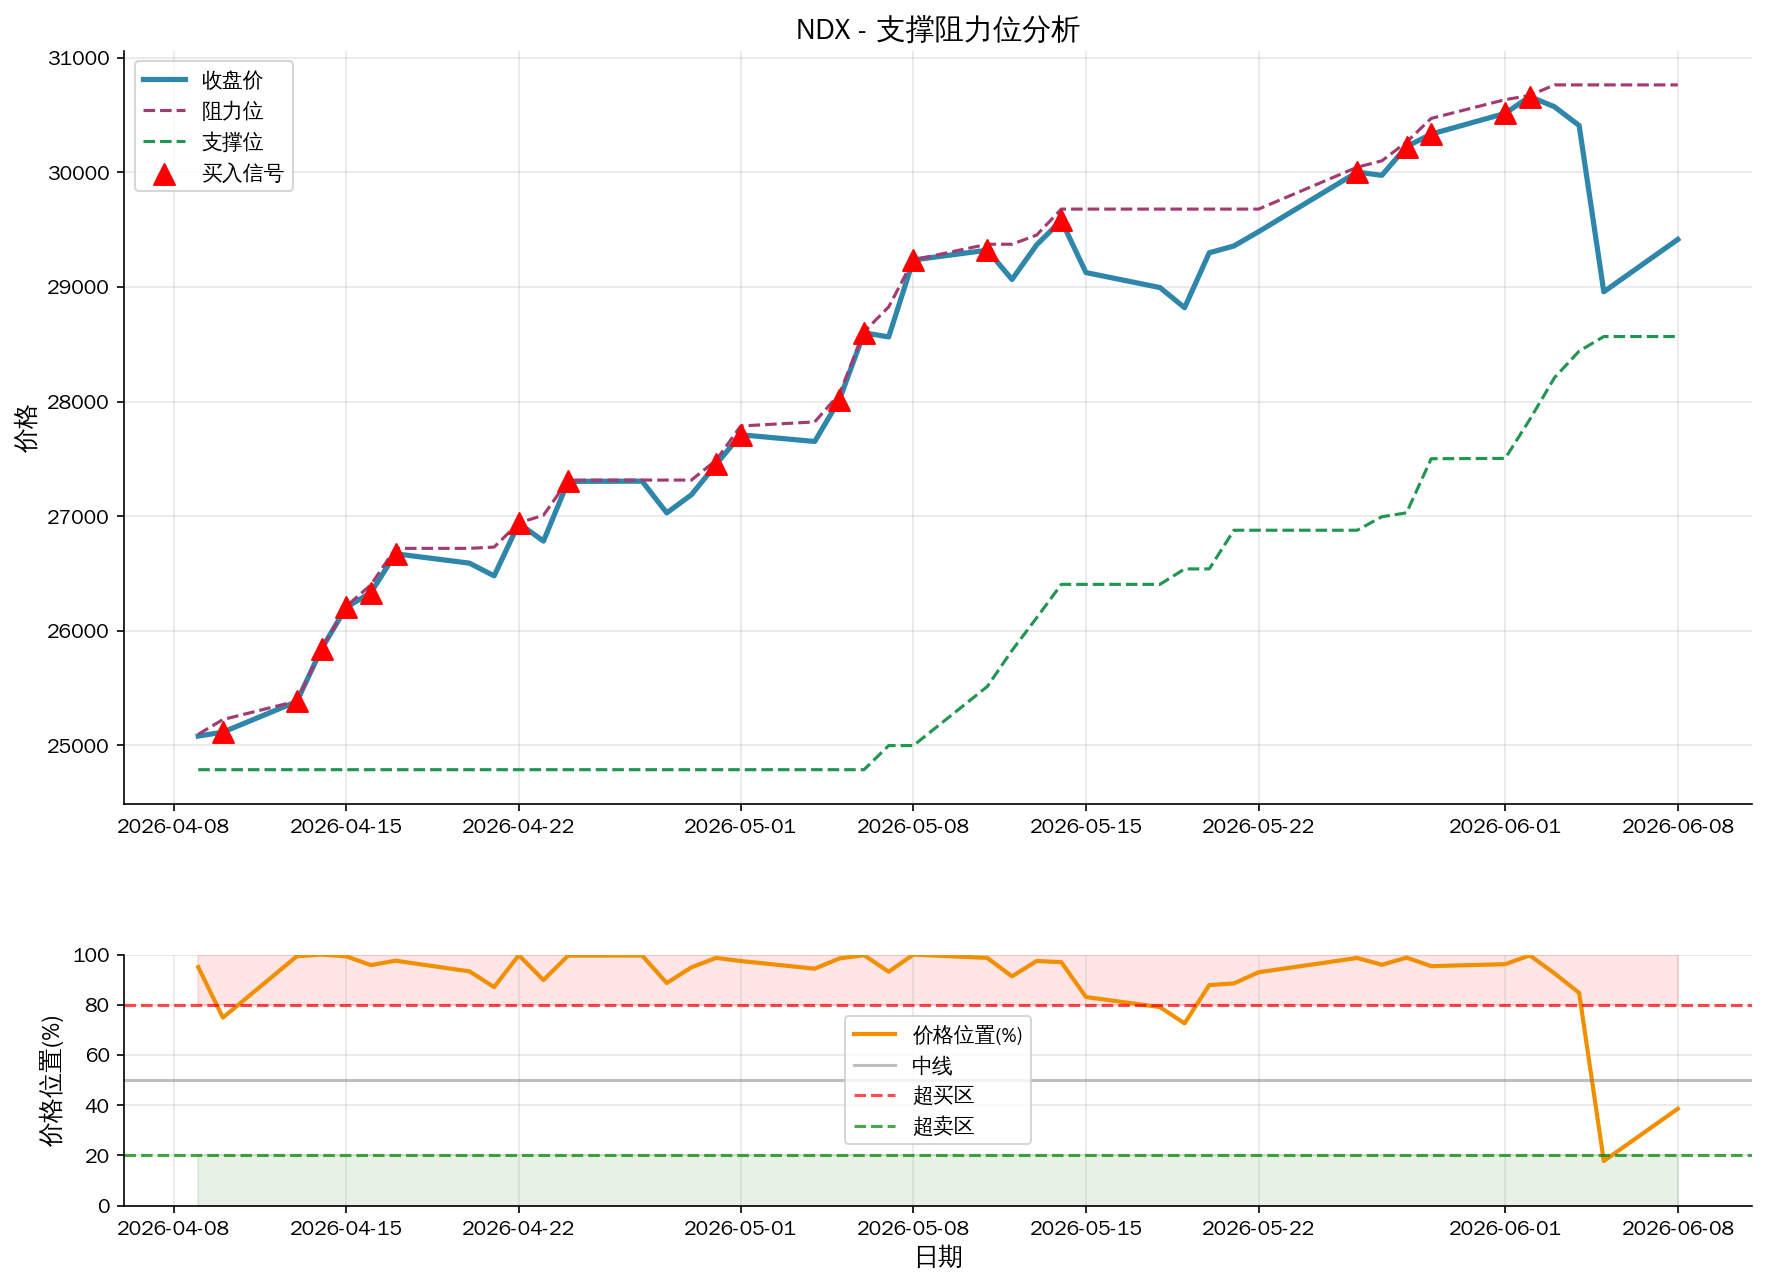
Task: Click the 价格位置(%) vertical axis label
Action: coord(51,1080)
